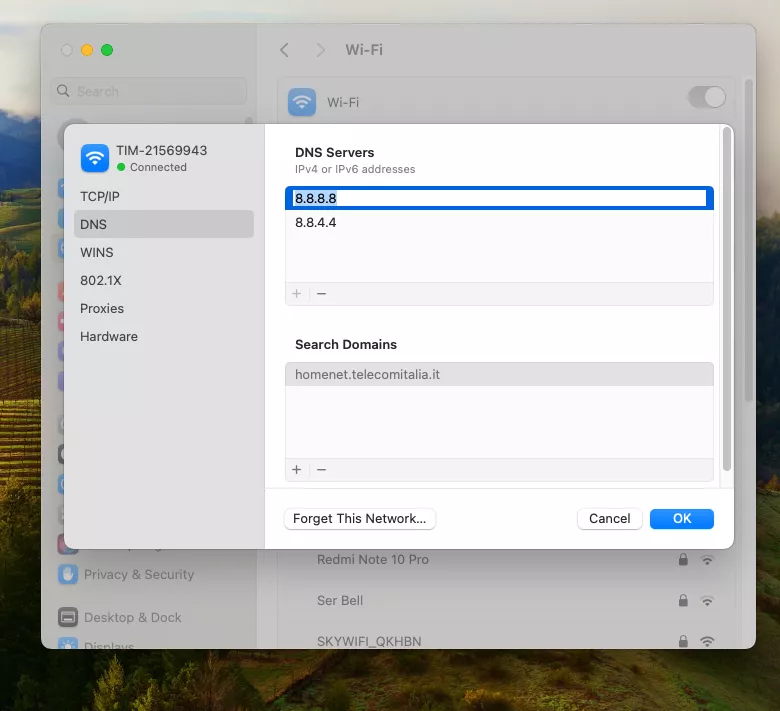780x711 pixels.
Task: Add a new DNS server with plus
Action: 297,294
